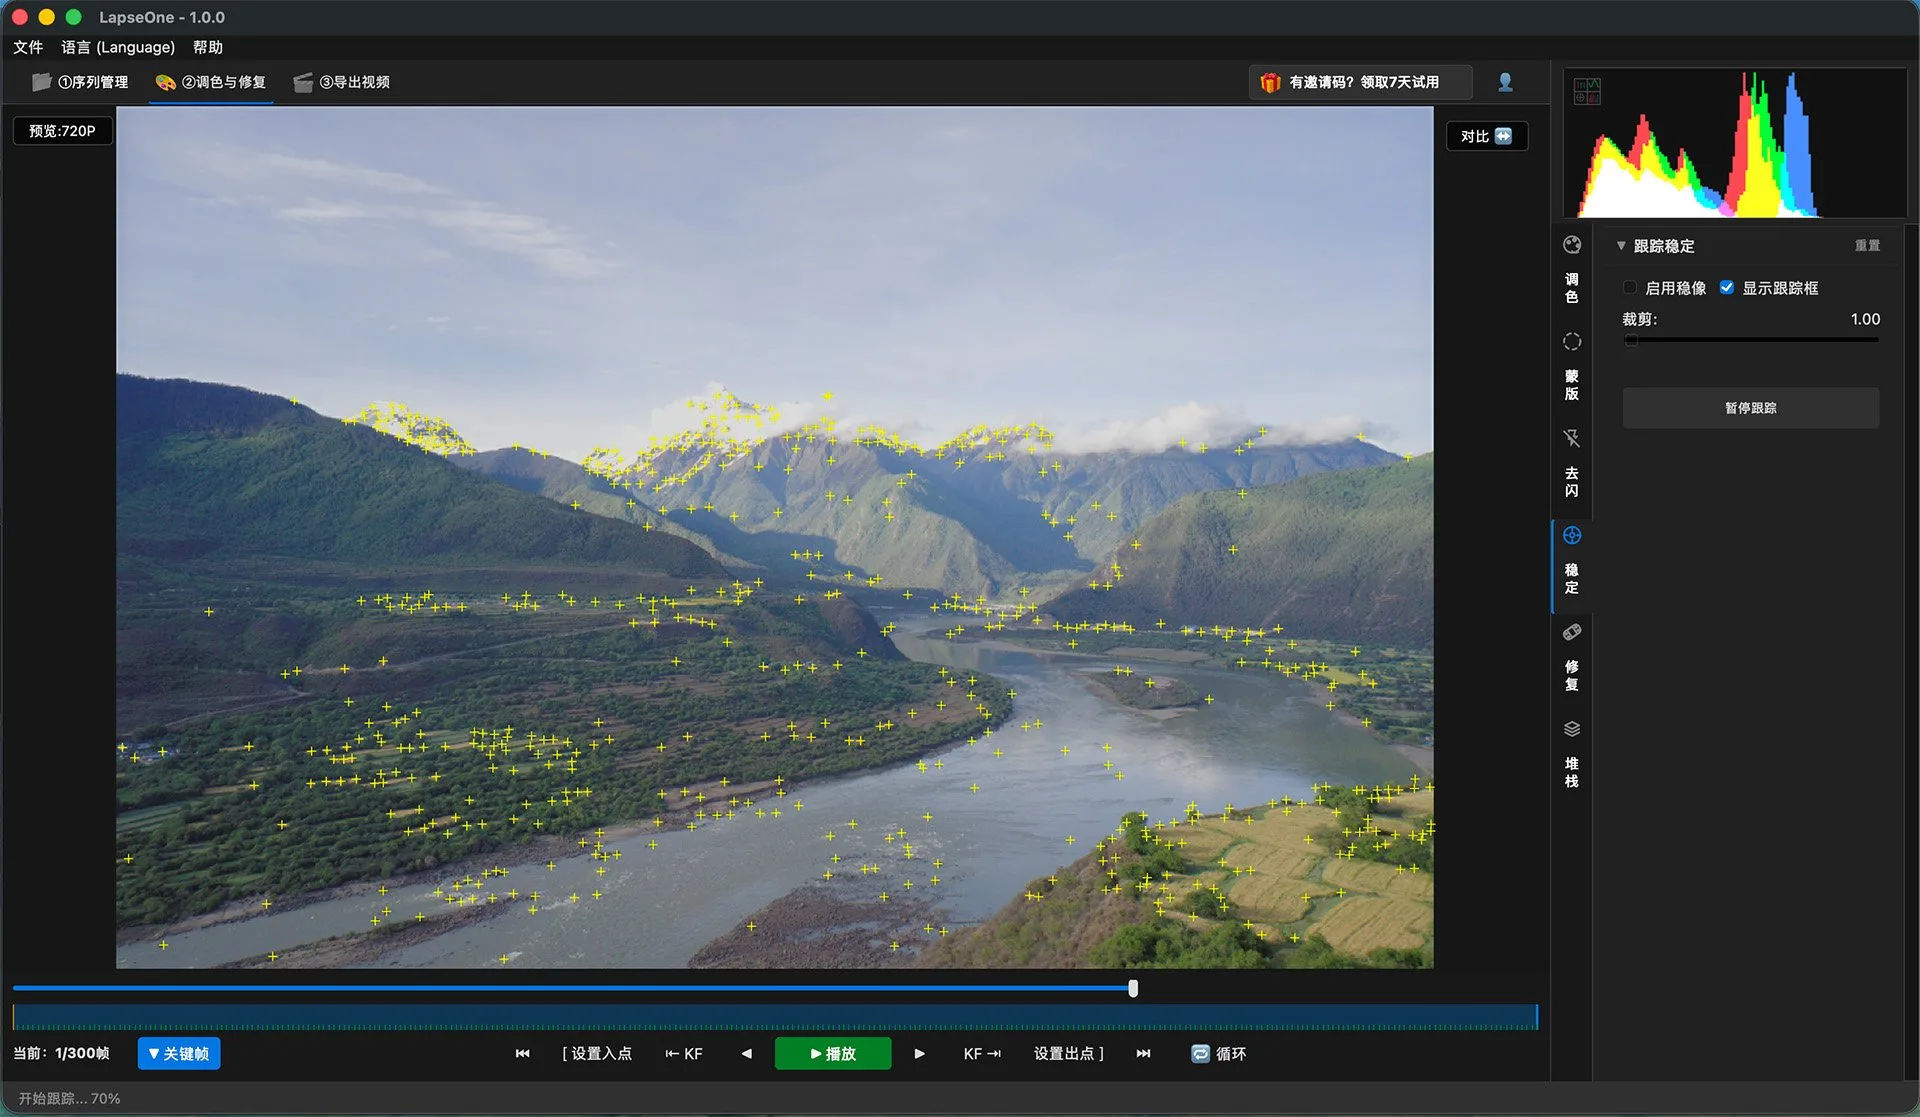Viewport: 1920px width, 1117px height.
Task: Jump to last frame button
Action: tap(1143, 1053)
